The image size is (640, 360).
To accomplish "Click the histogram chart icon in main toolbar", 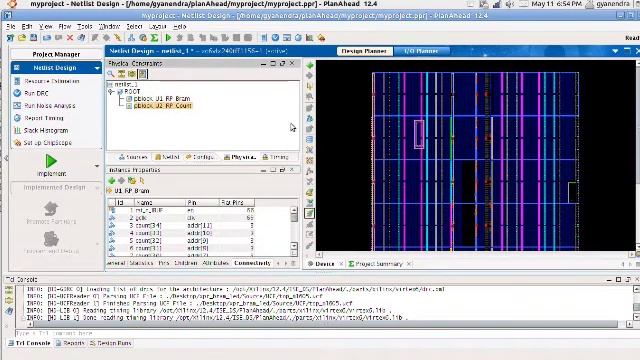I will point(310,38).
